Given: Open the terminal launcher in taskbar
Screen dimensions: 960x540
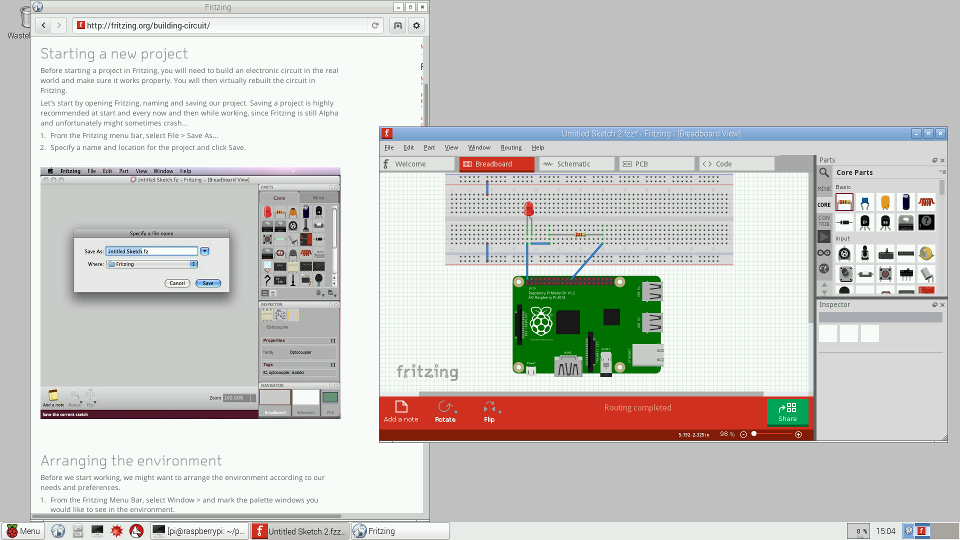Looking at the screenshot, I should pos(97,531).
